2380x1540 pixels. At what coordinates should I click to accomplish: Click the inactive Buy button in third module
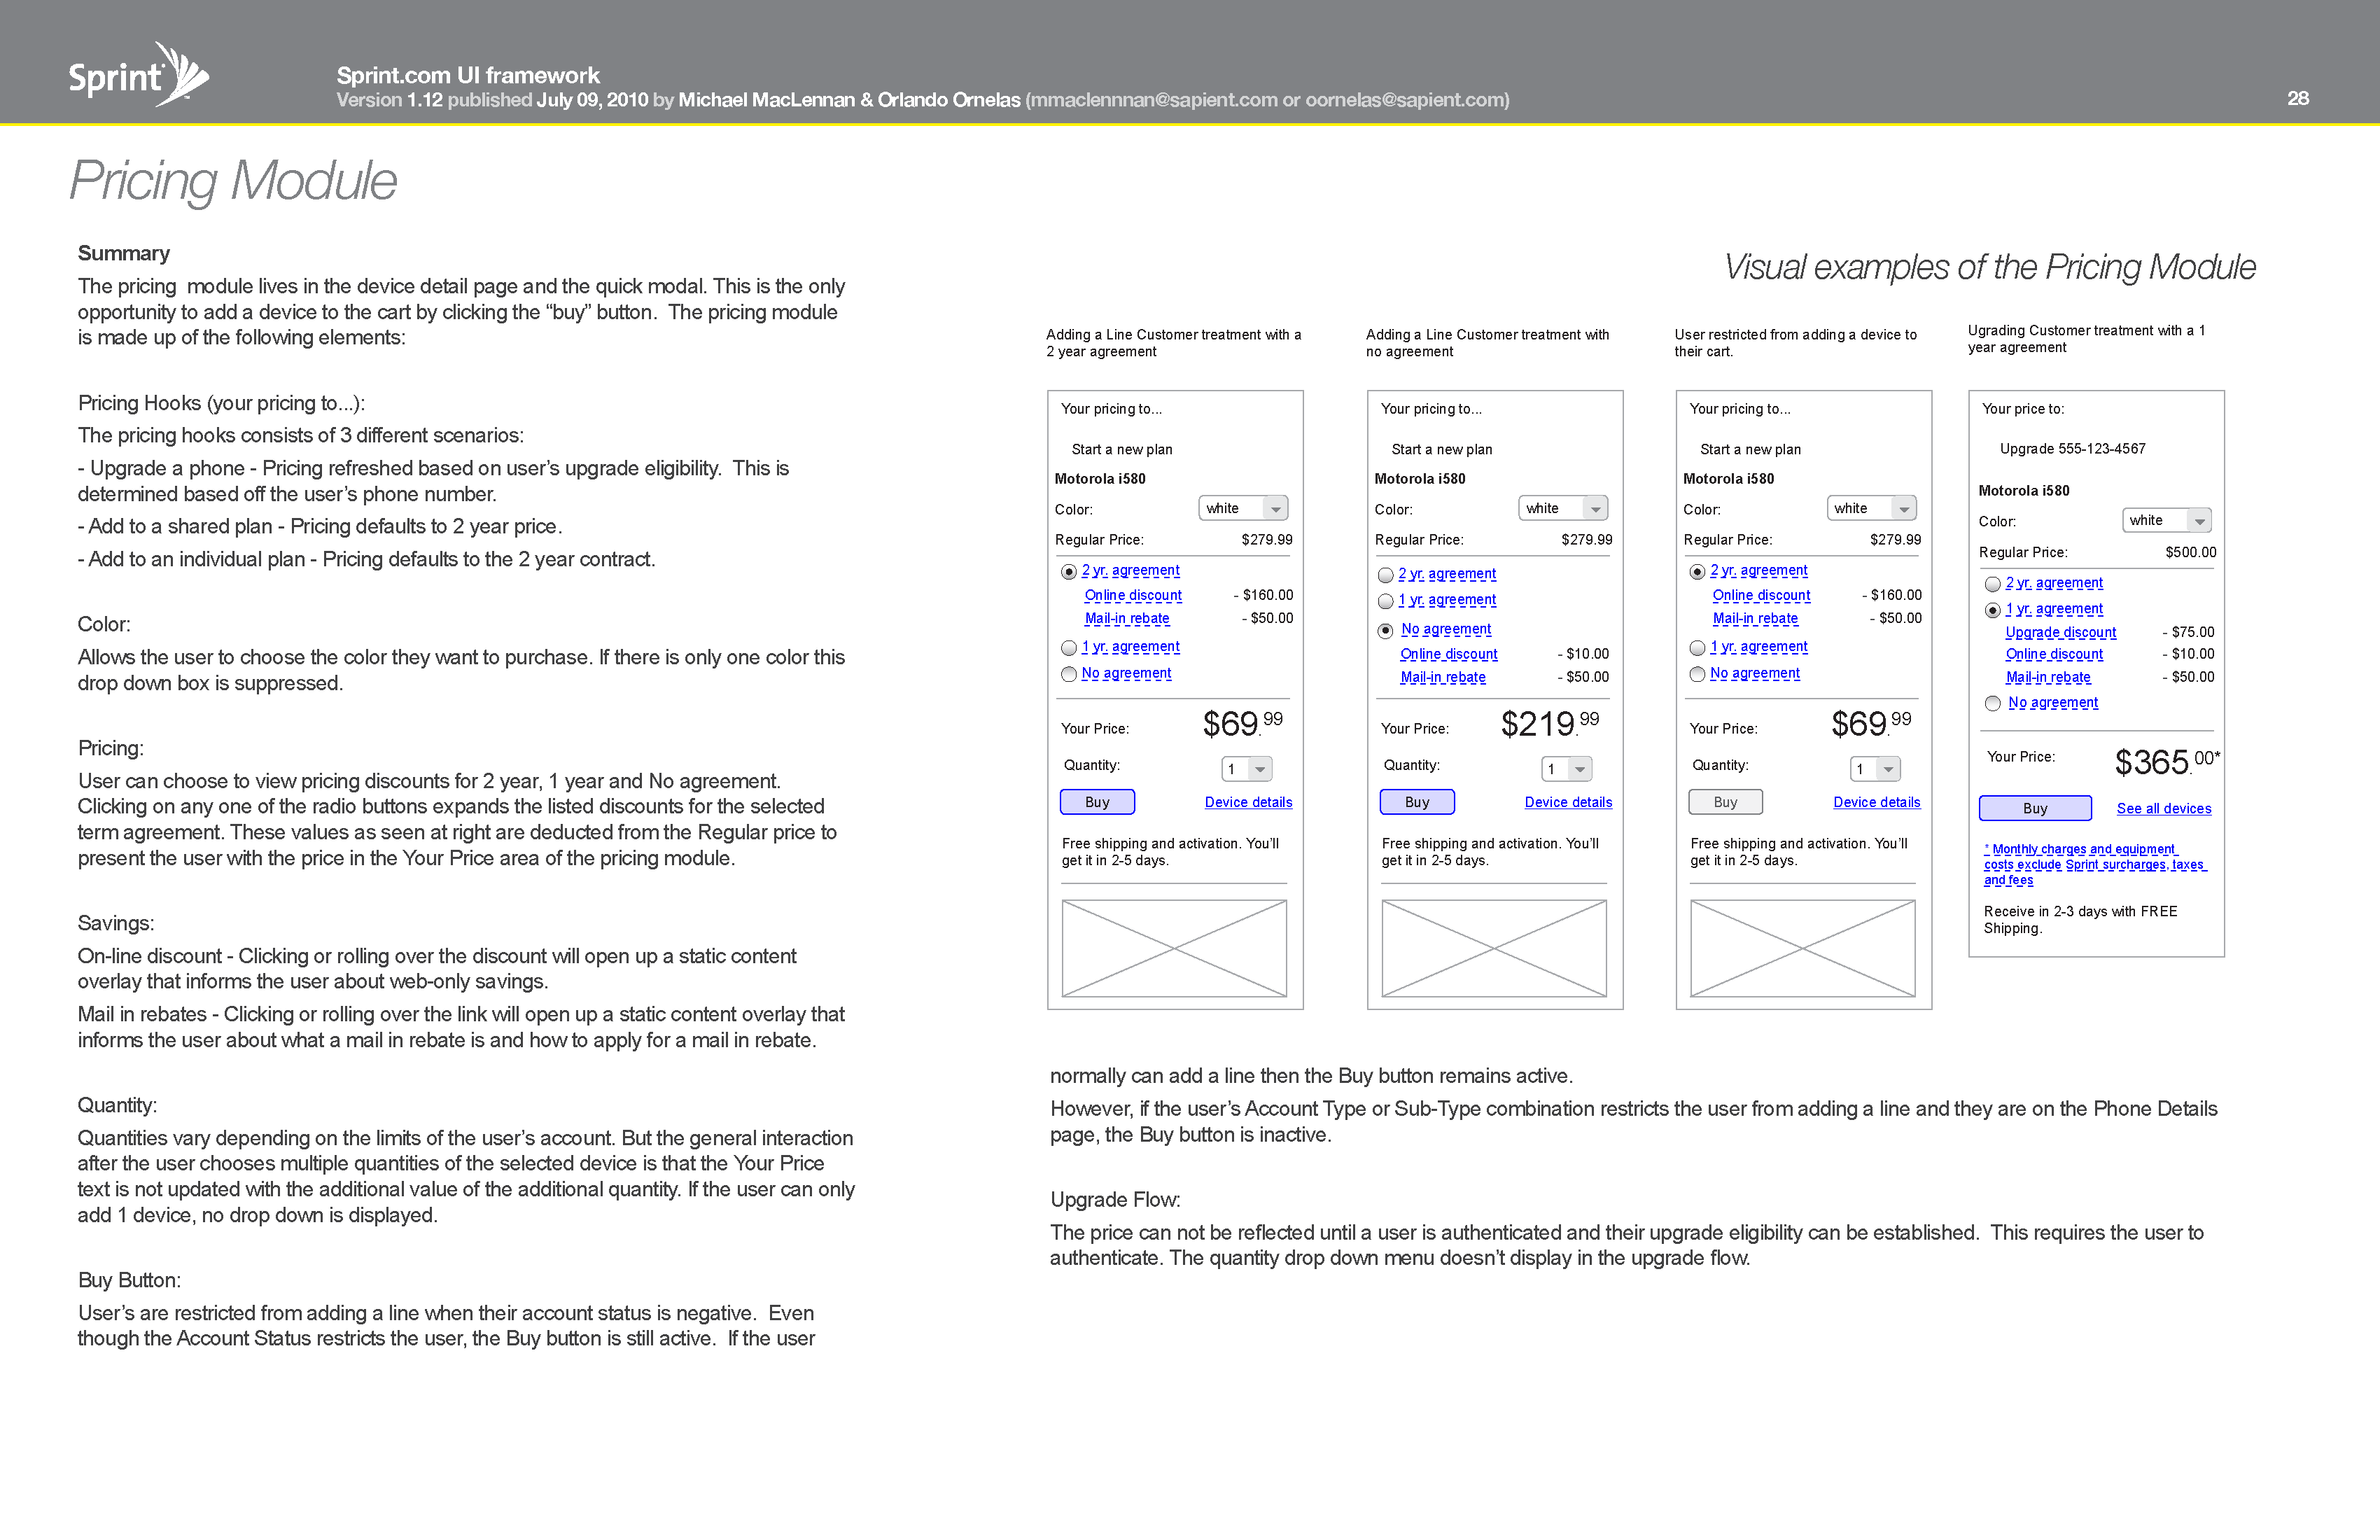[x=1725, y=802]
